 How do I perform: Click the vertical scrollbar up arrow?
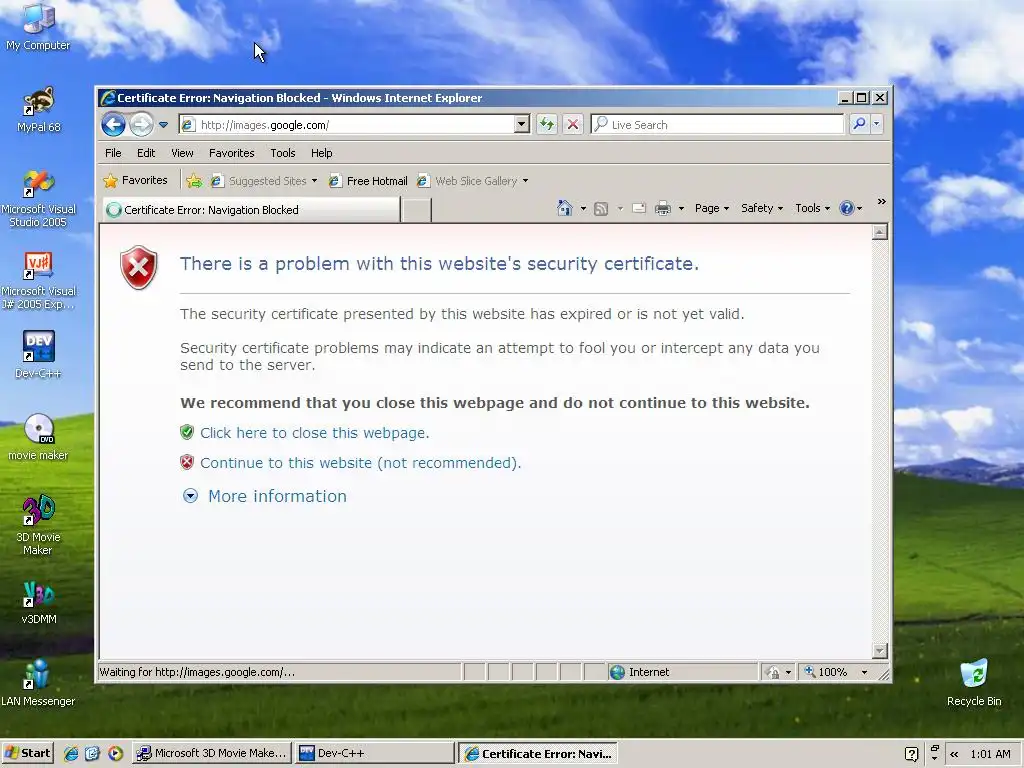click(x=880, y=232)
